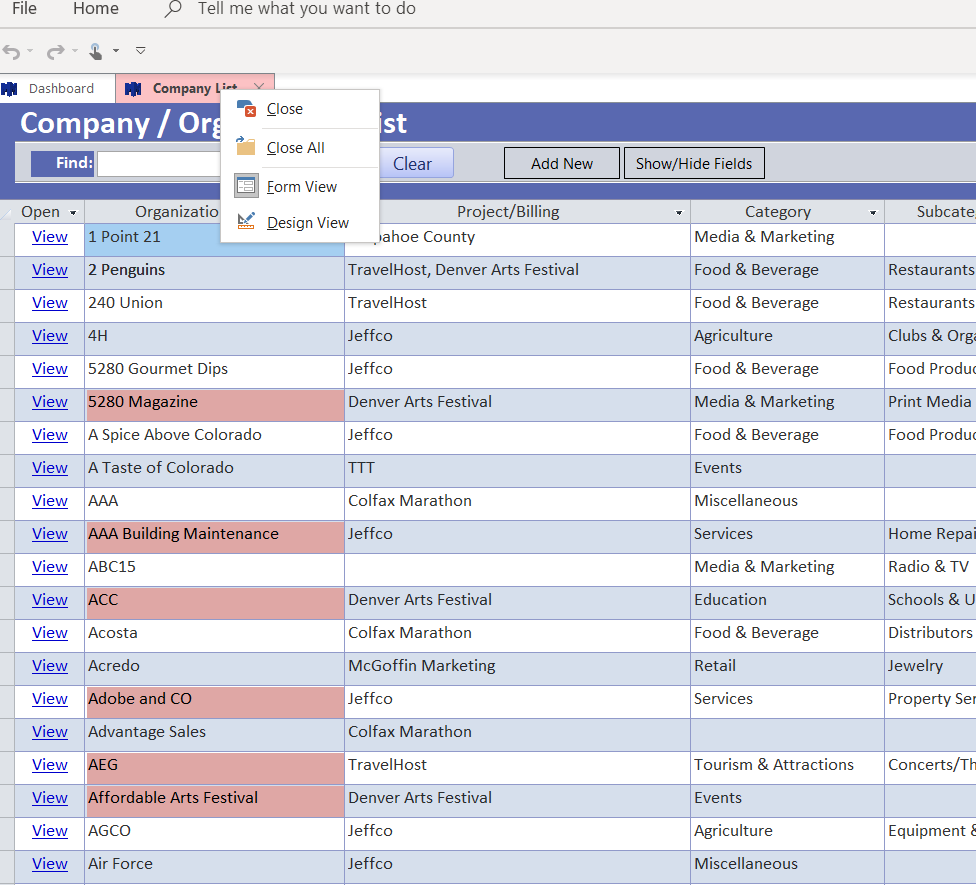976x885 pixels.
Task: Click the Tourism & Attractions category cell
Action: pos(787,768)
